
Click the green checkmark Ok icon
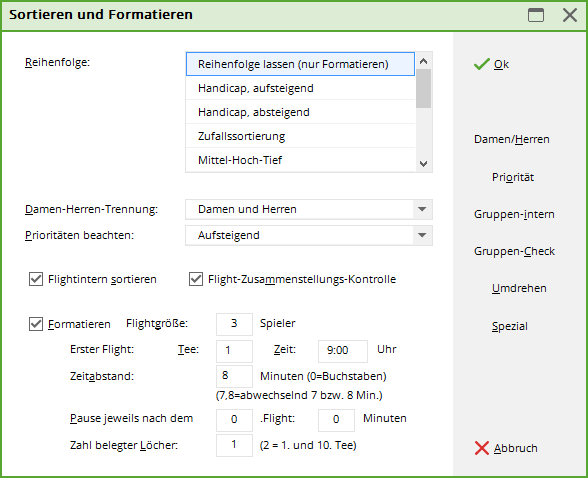point(482,64)
